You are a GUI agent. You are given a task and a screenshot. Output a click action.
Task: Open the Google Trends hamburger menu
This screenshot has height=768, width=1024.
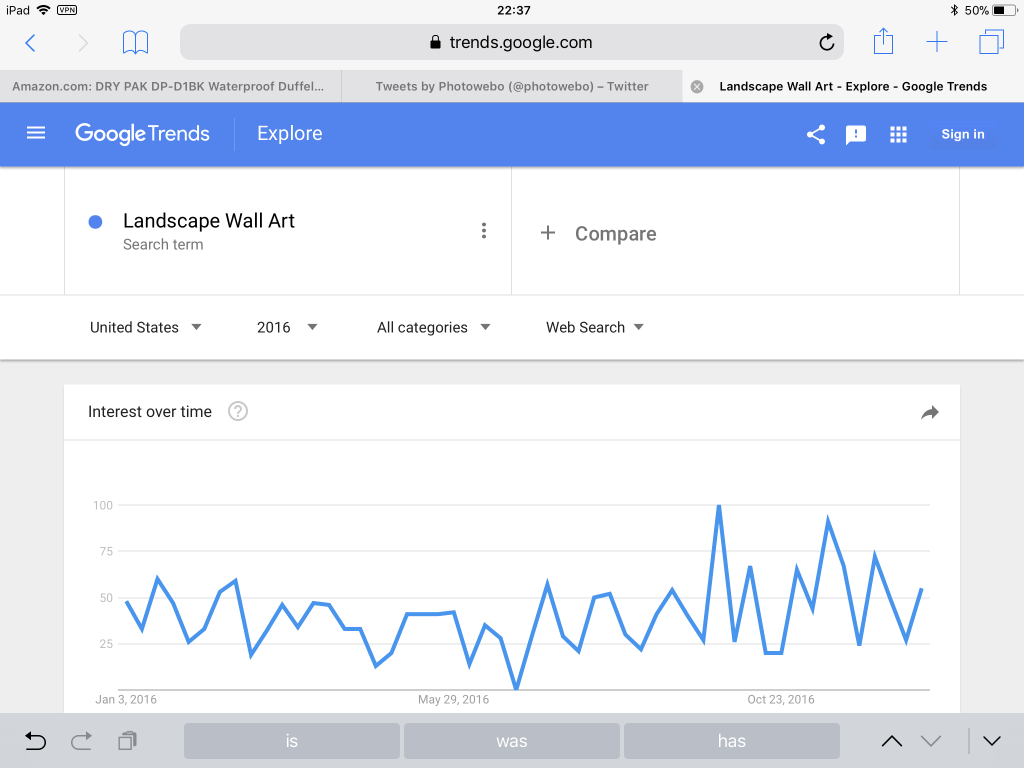(x=36, y=133)
